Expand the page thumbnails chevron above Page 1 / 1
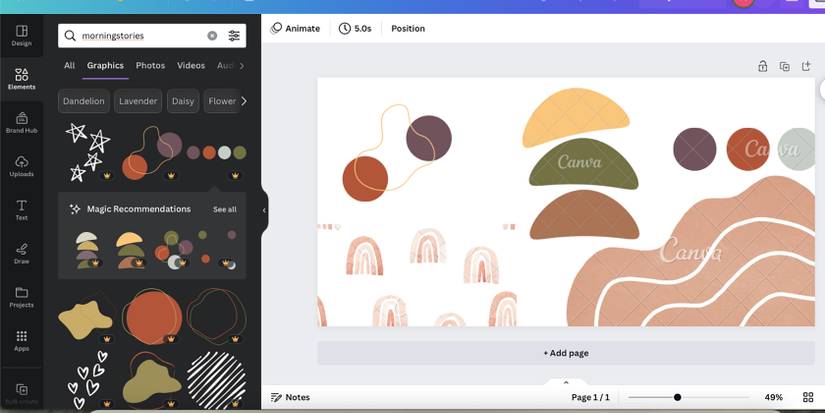The image size is (825, 413). (566, 382)
